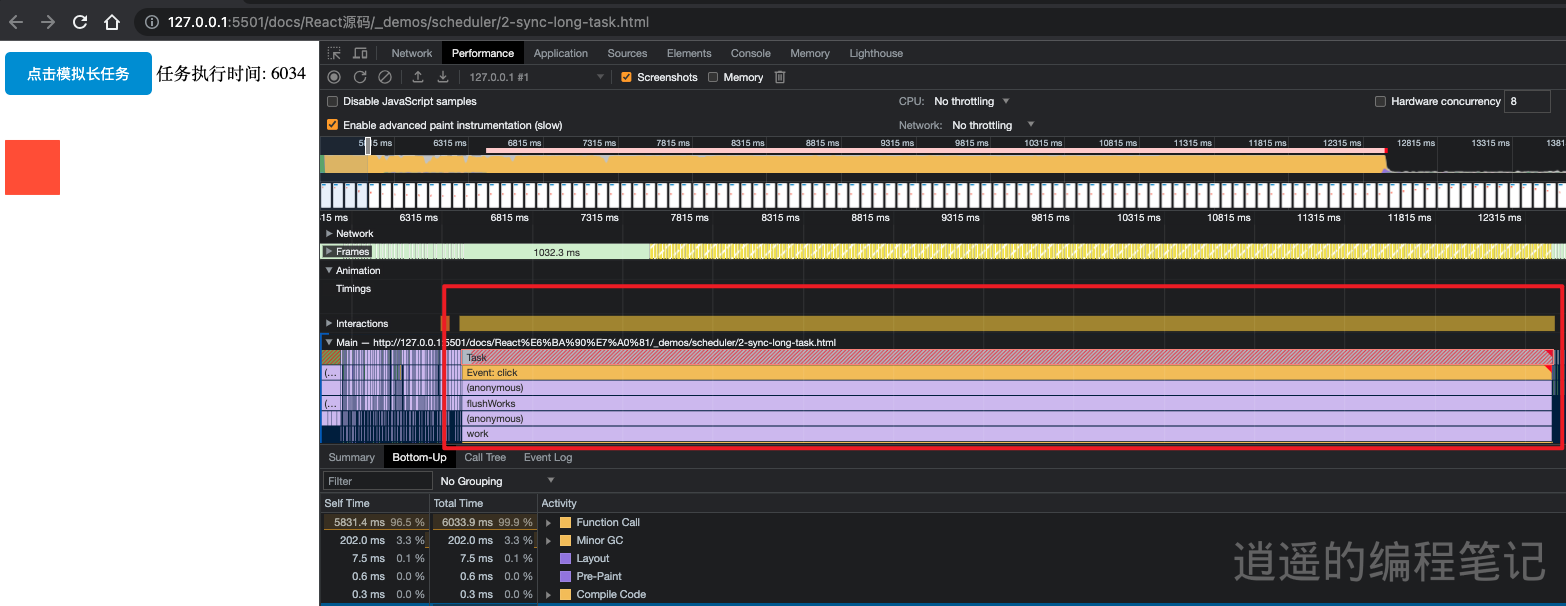
Task: Check the Hardware concurrency checkbox
Action: (1381, 101)
